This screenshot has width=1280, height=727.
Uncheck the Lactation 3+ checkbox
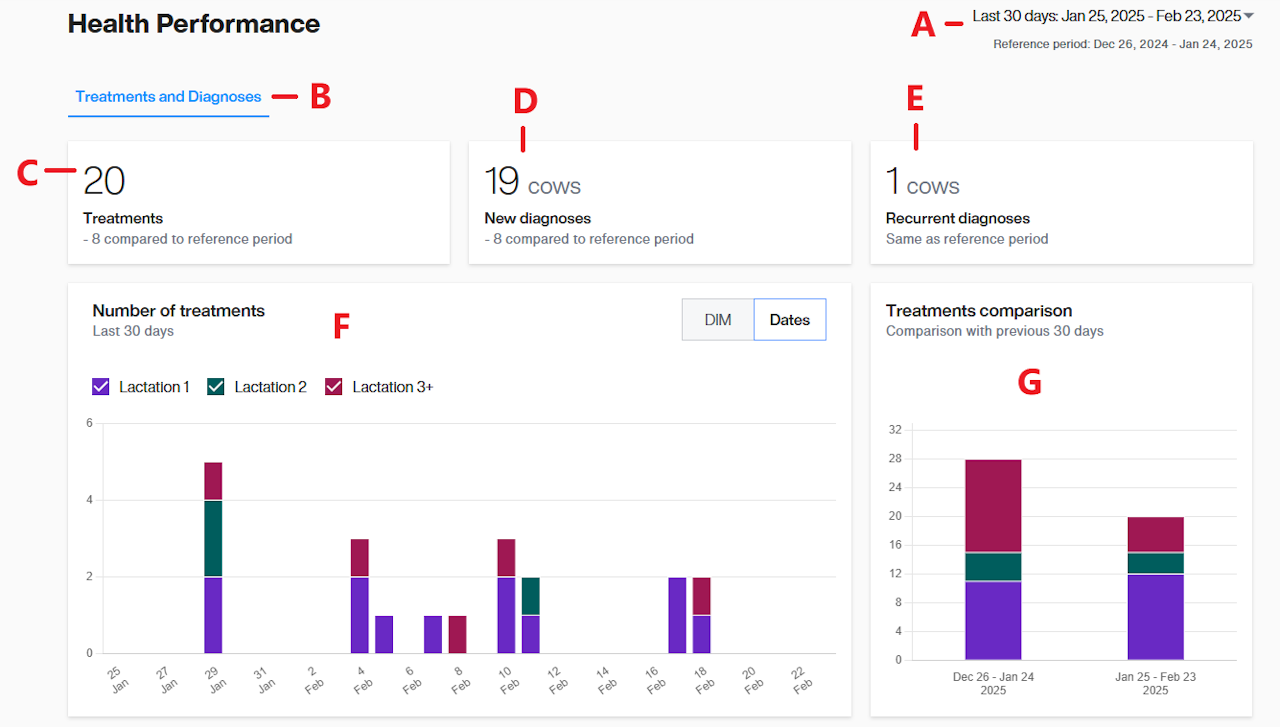coord(334,387)
